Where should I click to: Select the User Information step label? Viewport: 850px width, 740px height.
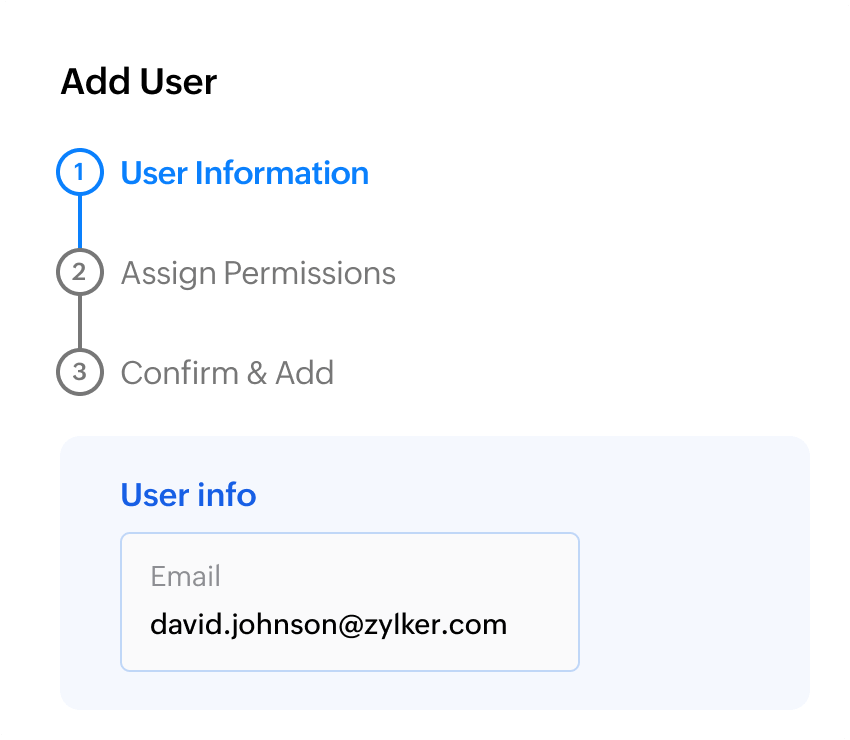coord(244,173)
